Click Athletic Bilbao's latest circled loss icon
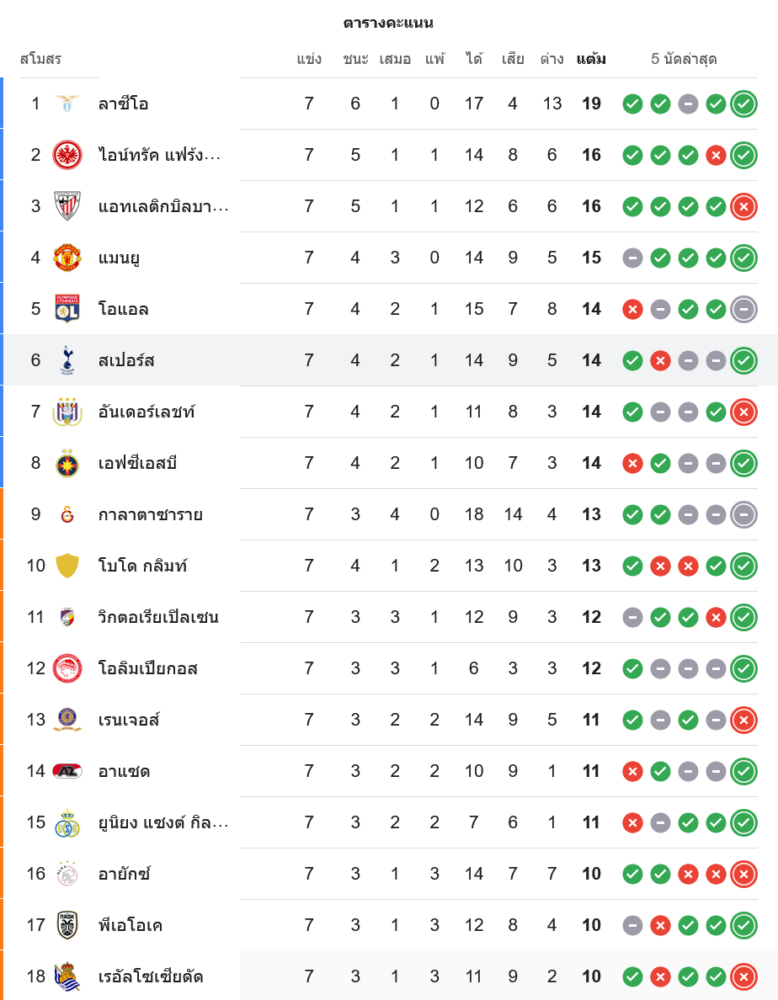The width and height of the screenshot is (778, 1000). point(743,206)
